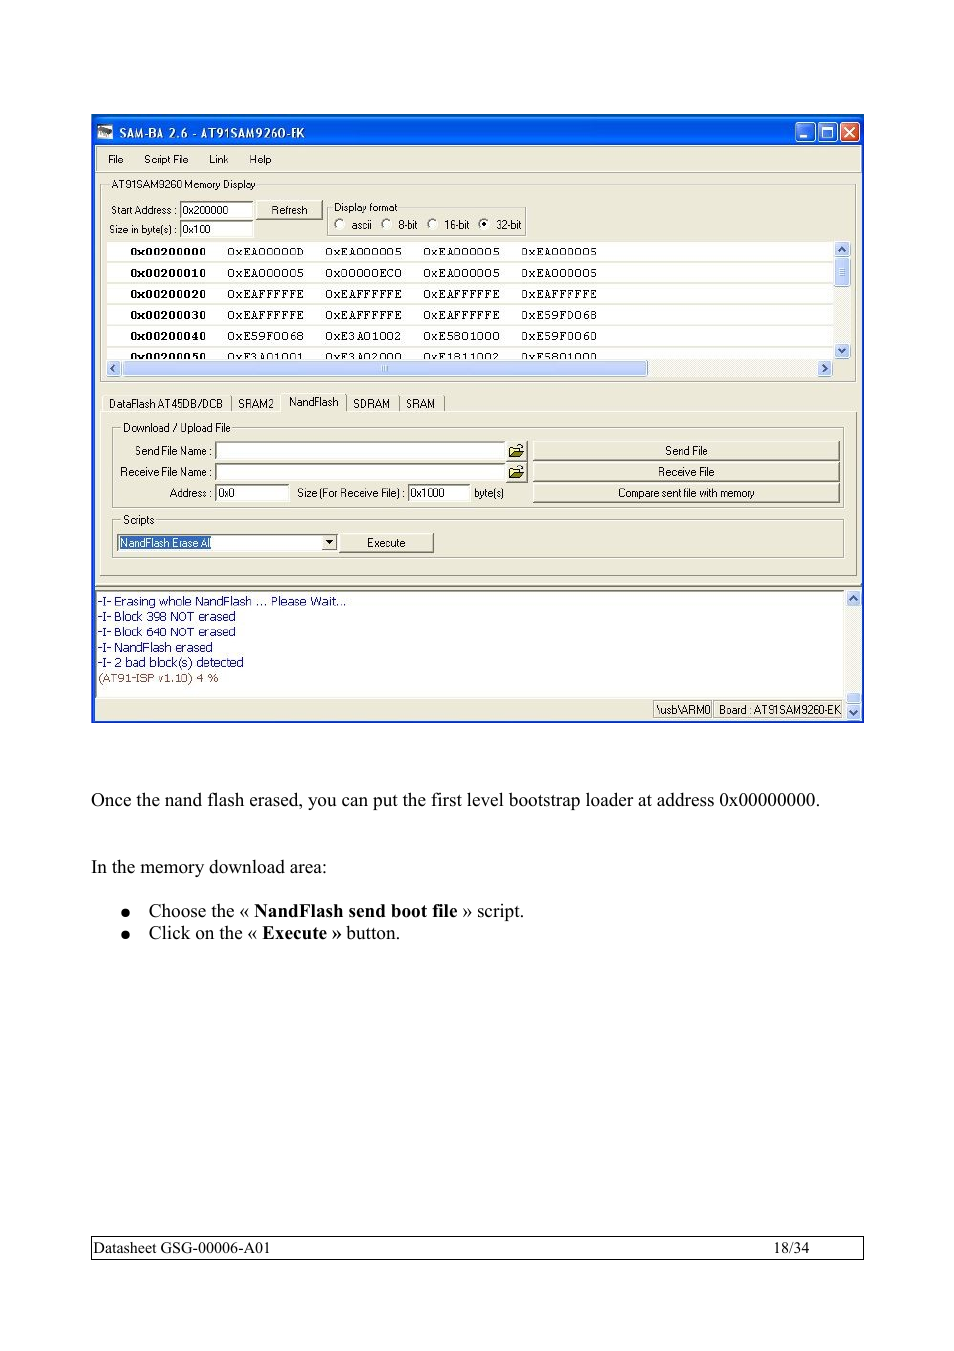Open the Script File menu

point(166,159)
